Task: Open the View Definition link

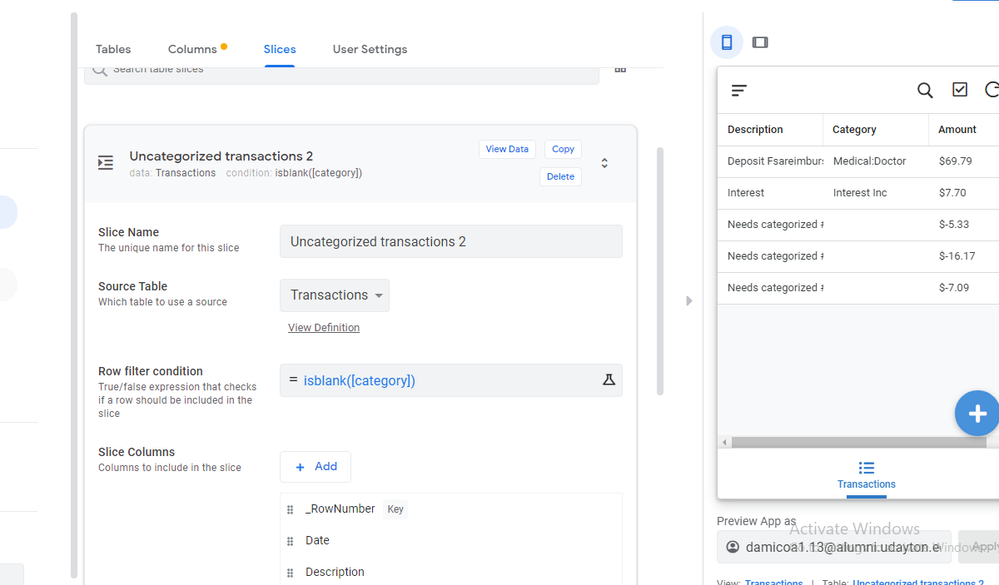Action: (x=324, y=328)
